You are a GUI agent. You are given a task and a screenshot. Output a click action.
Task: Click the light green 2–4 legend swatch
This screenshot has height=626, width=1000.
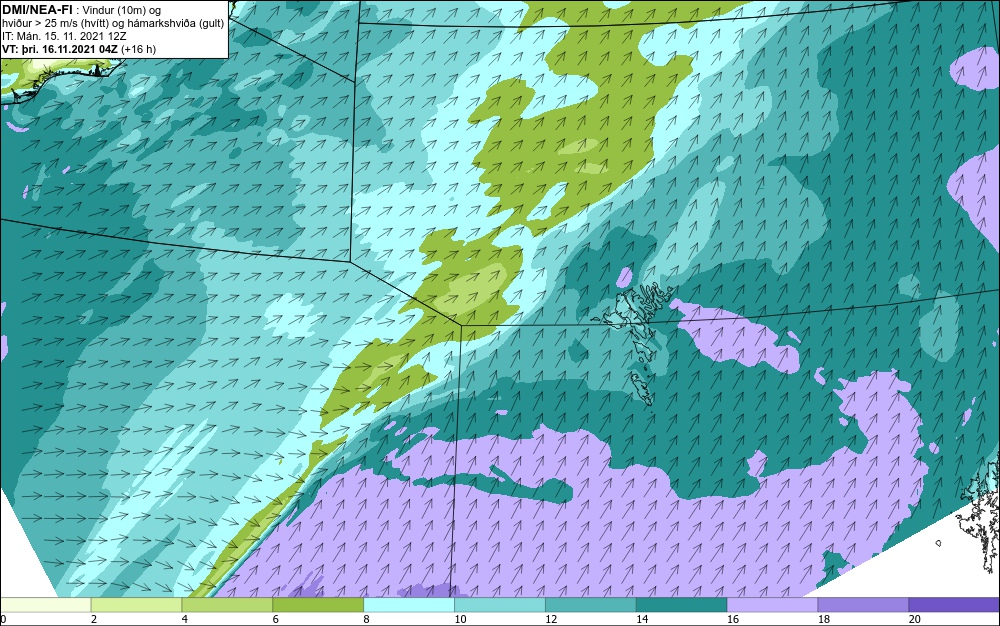pyautogui.click(x=136, y=605)
